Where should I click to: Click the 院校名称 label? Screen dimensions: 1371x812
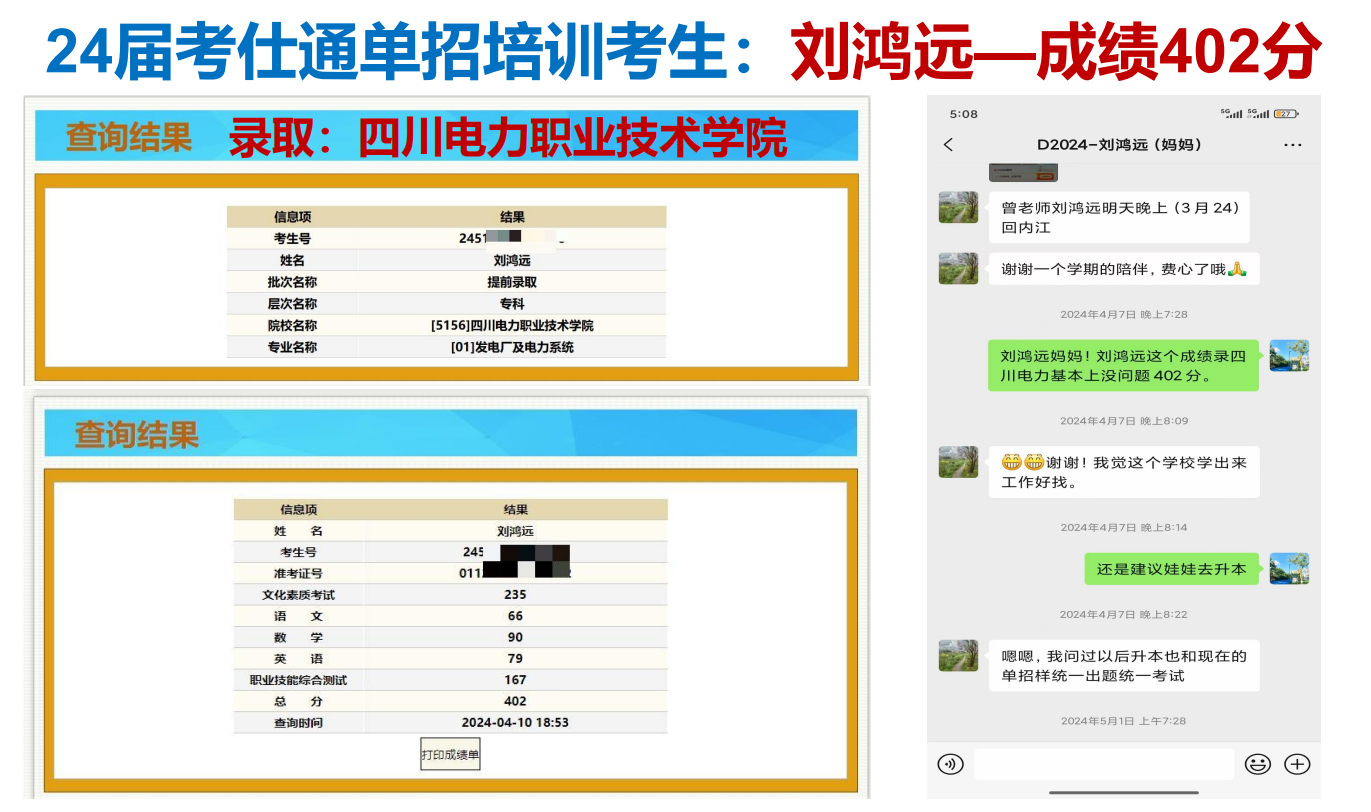tap(292, 326)
